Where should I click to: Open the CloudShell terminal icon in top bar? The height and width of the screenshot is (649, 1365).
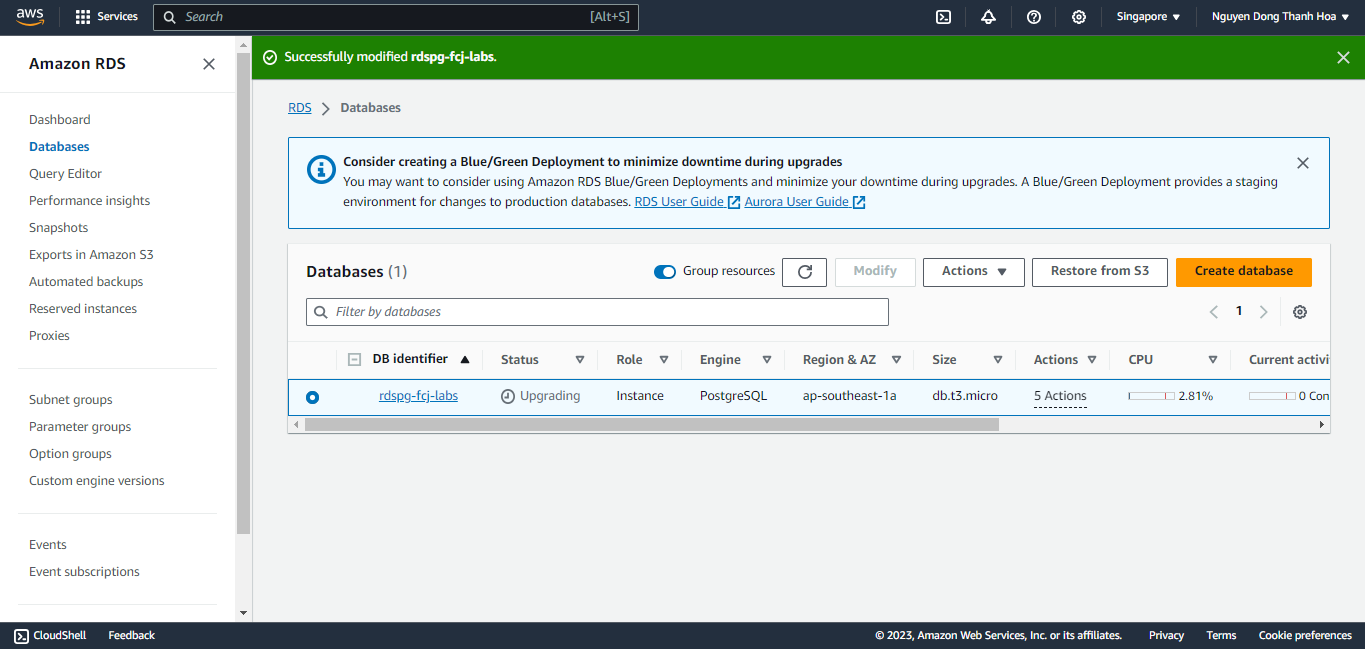[x=943, y=17]
